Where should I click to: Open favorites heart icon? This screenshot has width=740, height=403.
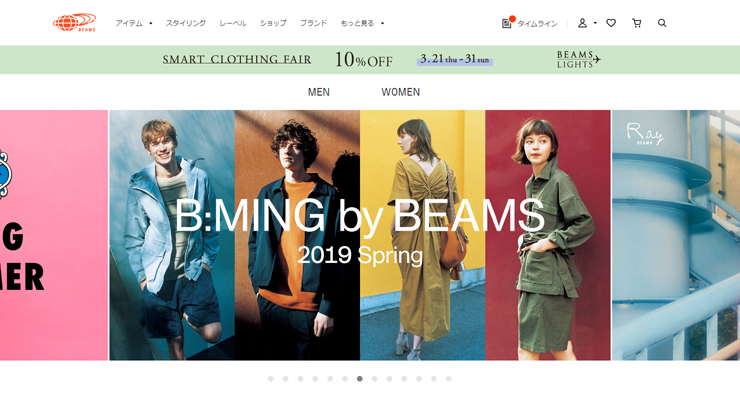[611, 23]
